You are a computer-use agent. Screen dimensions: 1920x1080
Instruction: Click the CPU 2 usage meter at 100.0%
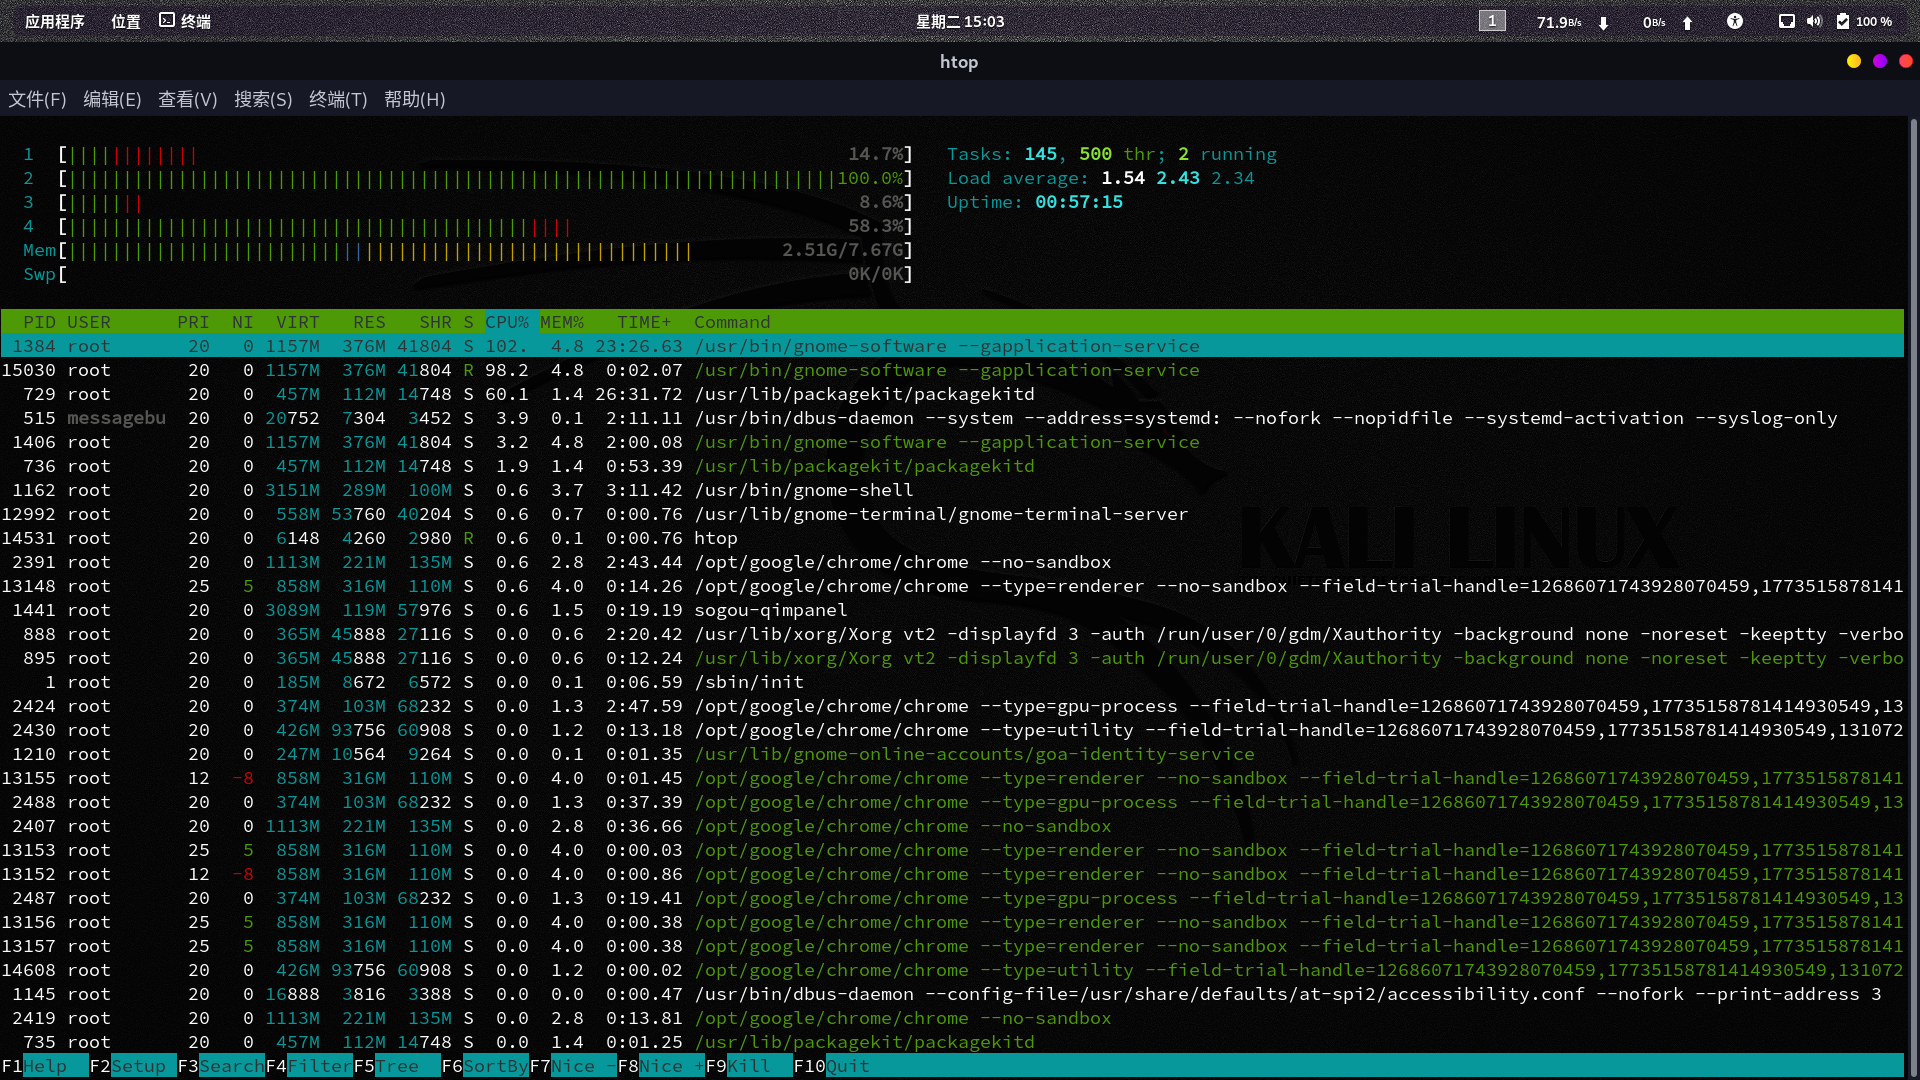pos(485,178)
